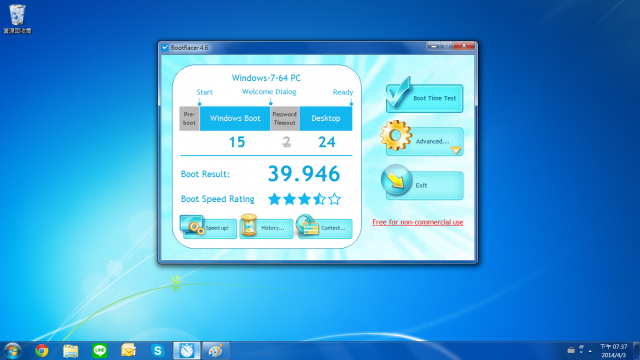Click the keyboard tray icon

[x=571, y=350]
